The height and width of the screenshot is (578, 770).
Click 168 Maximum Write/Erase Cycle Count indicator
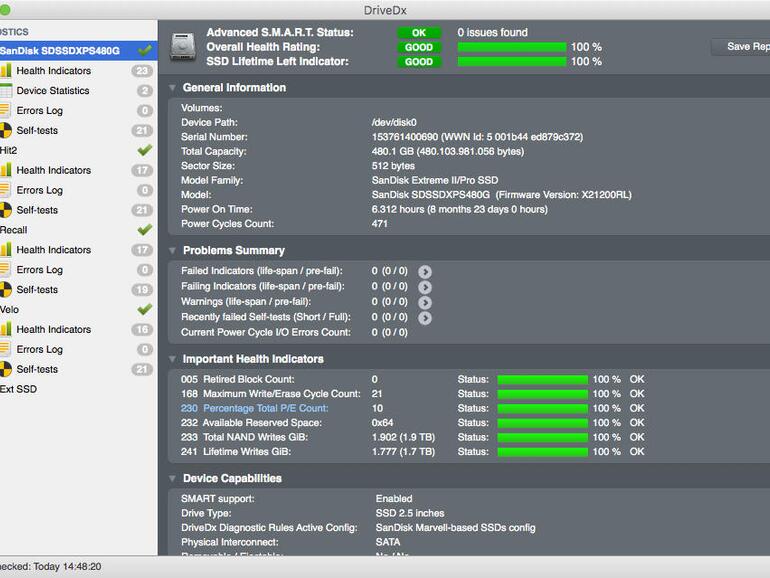(271, 394)
